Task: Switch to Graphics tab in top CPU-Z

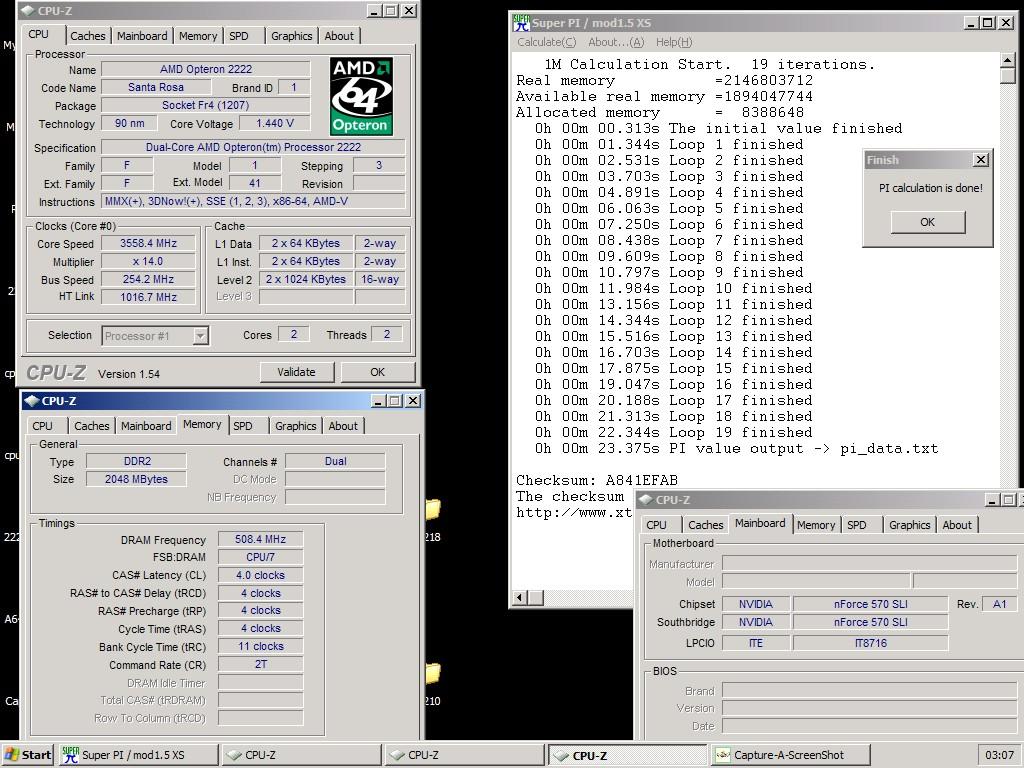Action: tap(291, 36)
